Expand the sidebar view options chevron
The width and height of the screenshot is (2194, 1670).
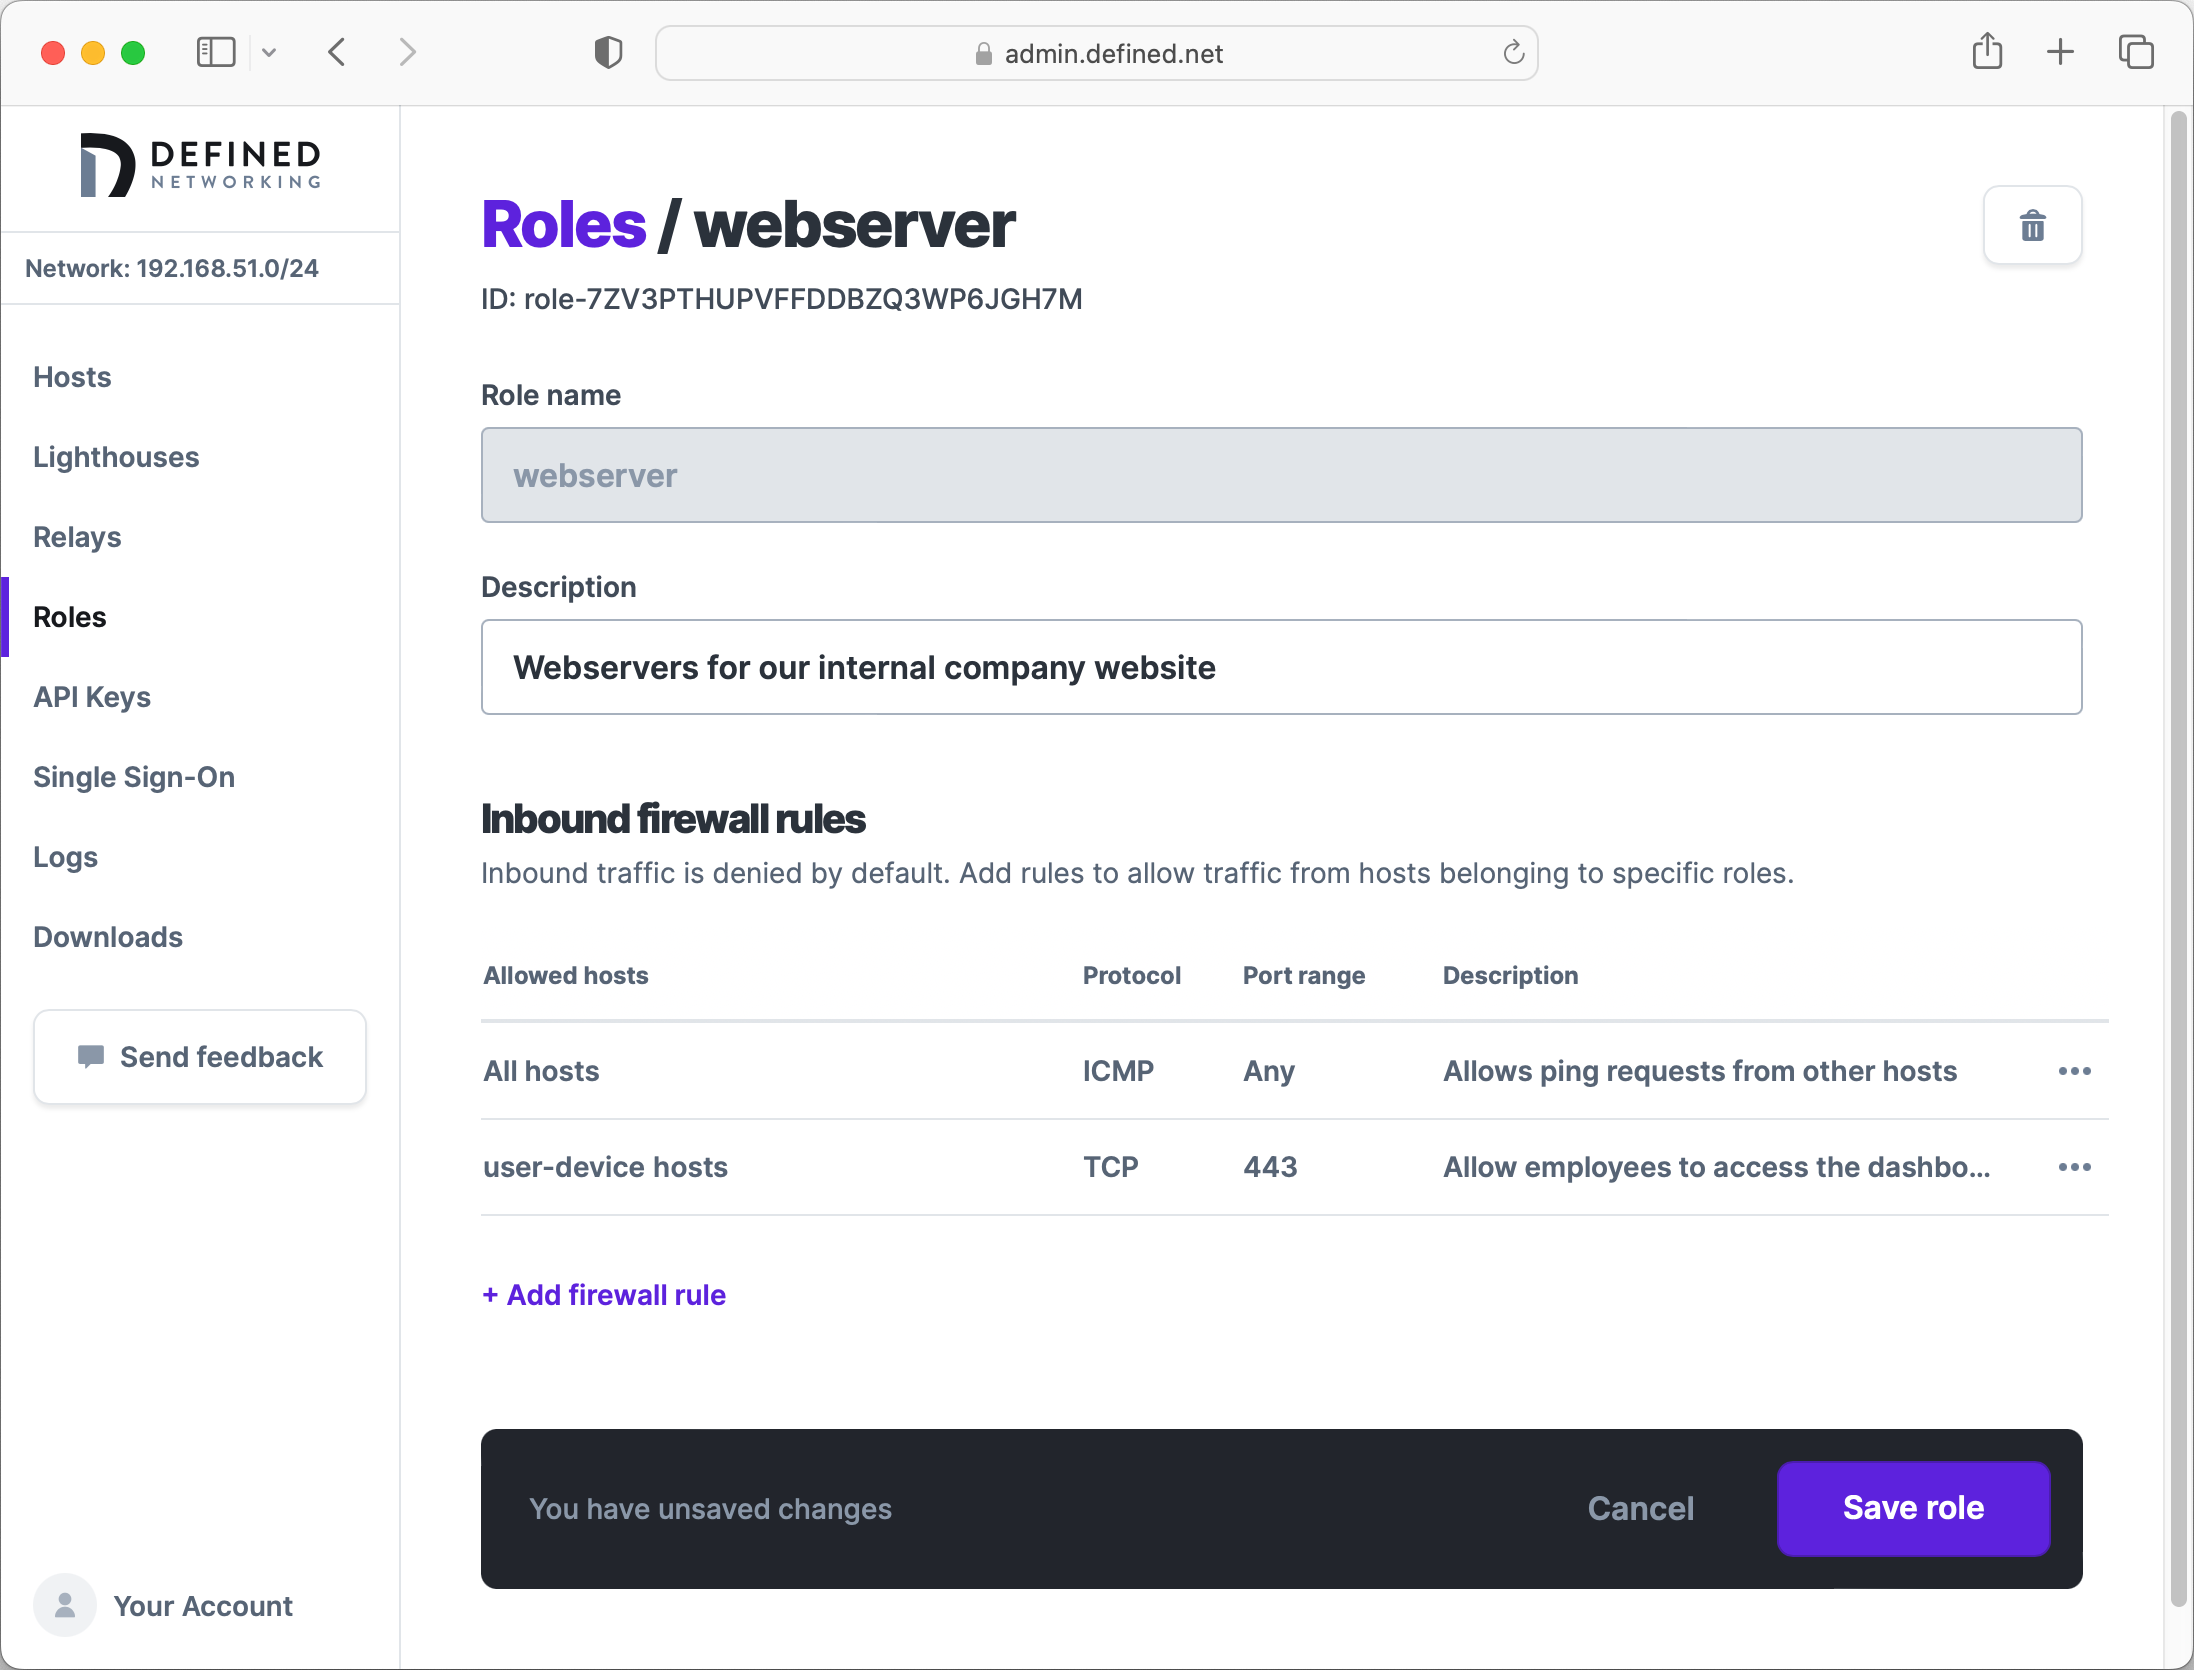[x=269, y=52]
